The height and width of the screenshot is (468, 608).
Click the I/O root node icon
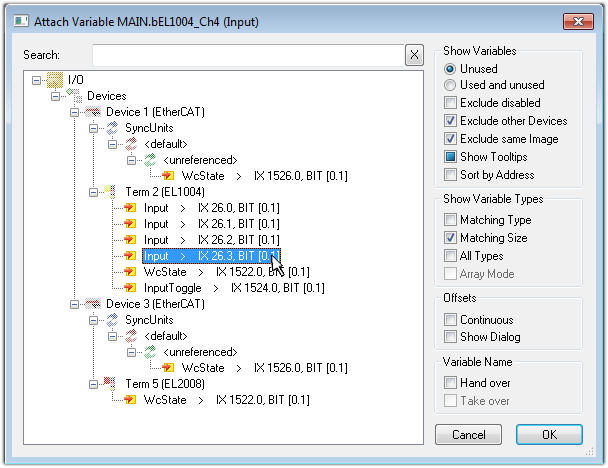pos(56,80)
